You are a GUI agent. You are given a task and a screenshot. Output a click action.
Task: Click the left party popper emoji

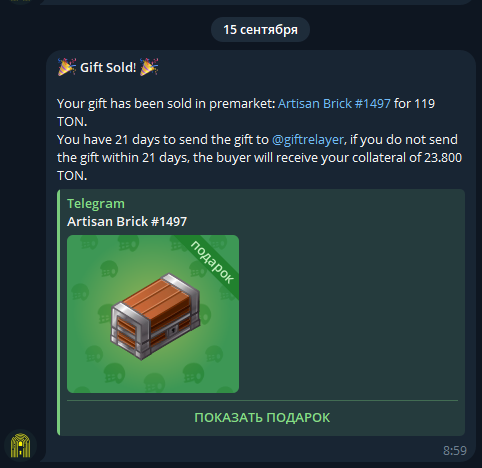click(x=67, y=67)
